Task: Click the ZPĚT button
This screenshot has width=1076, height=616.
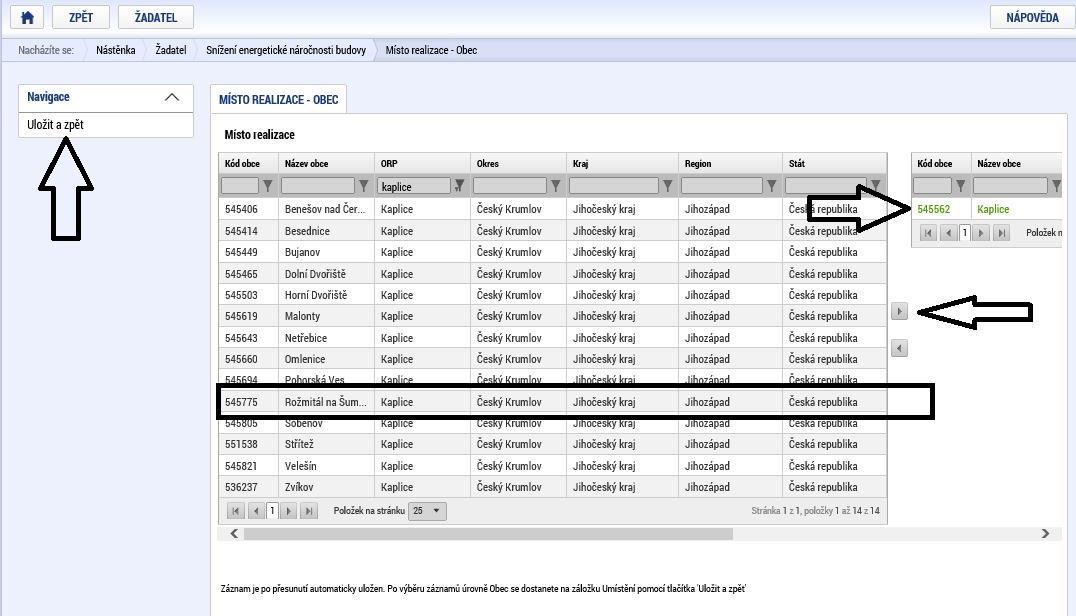Action: pos(81,17)
